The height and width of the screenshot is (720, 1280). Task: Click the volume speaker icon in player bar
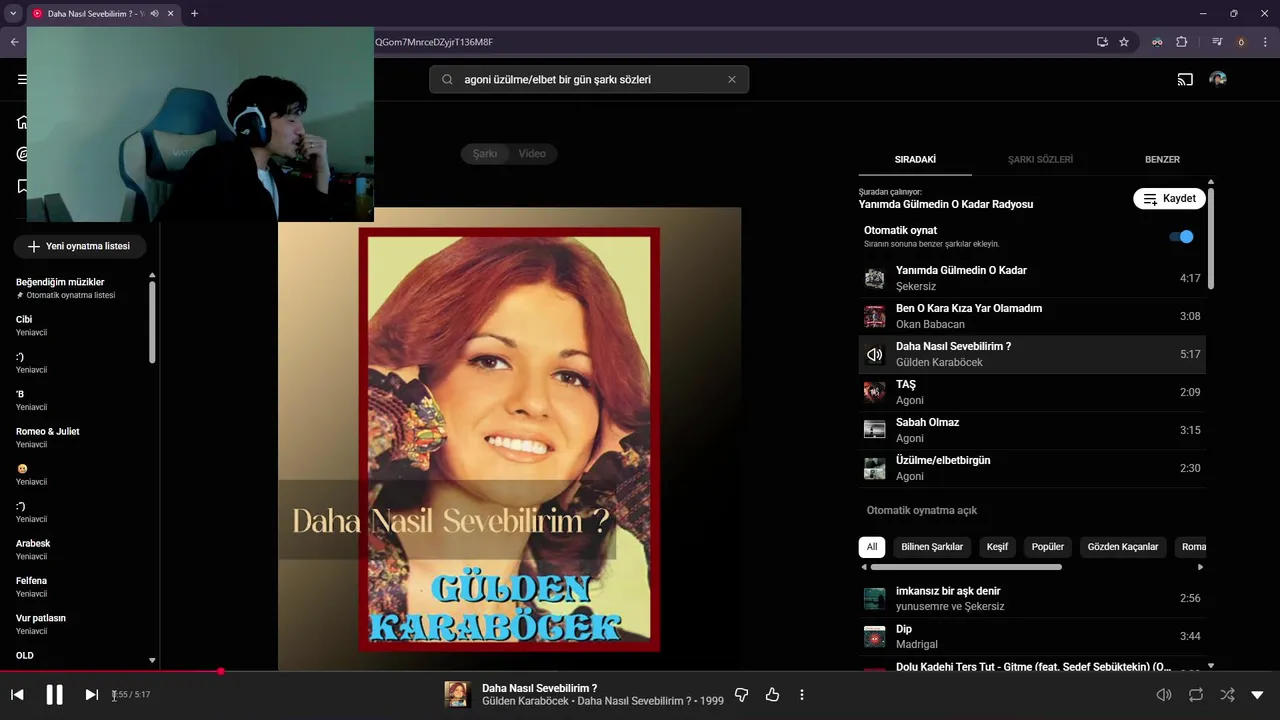1164,694
